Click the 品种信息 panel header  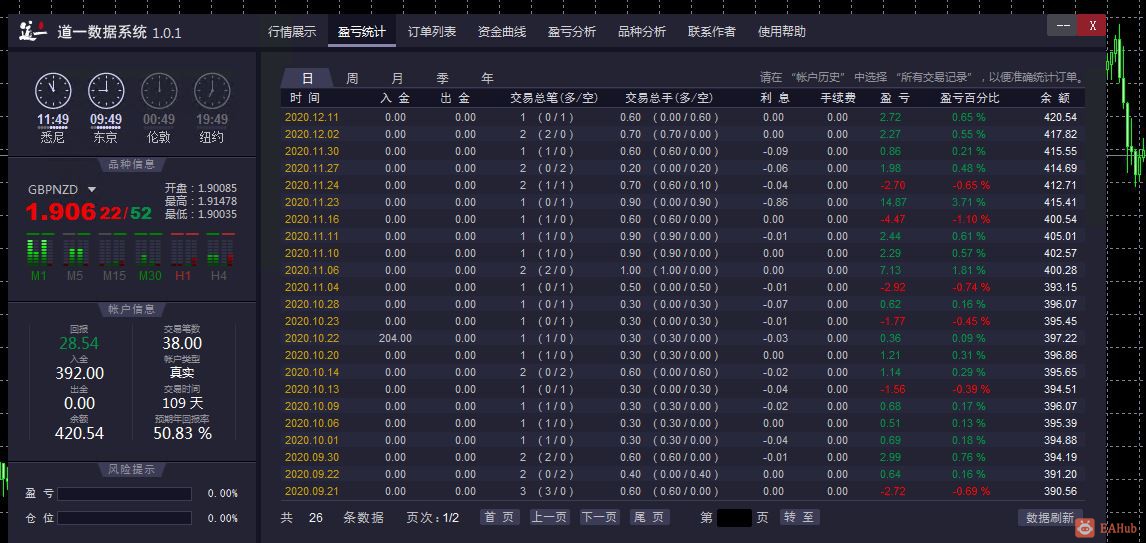[x=132, y=164]
